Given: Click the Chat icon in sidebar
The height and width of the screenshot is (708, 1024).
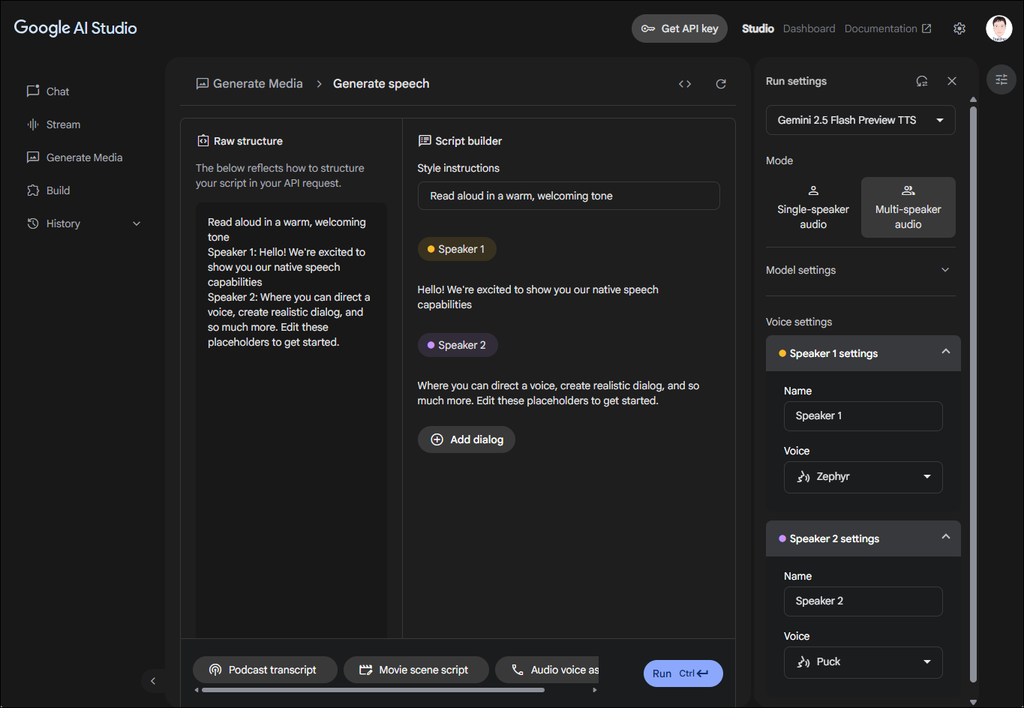Looking at the screenshot, I should click(x=33, y=91).
